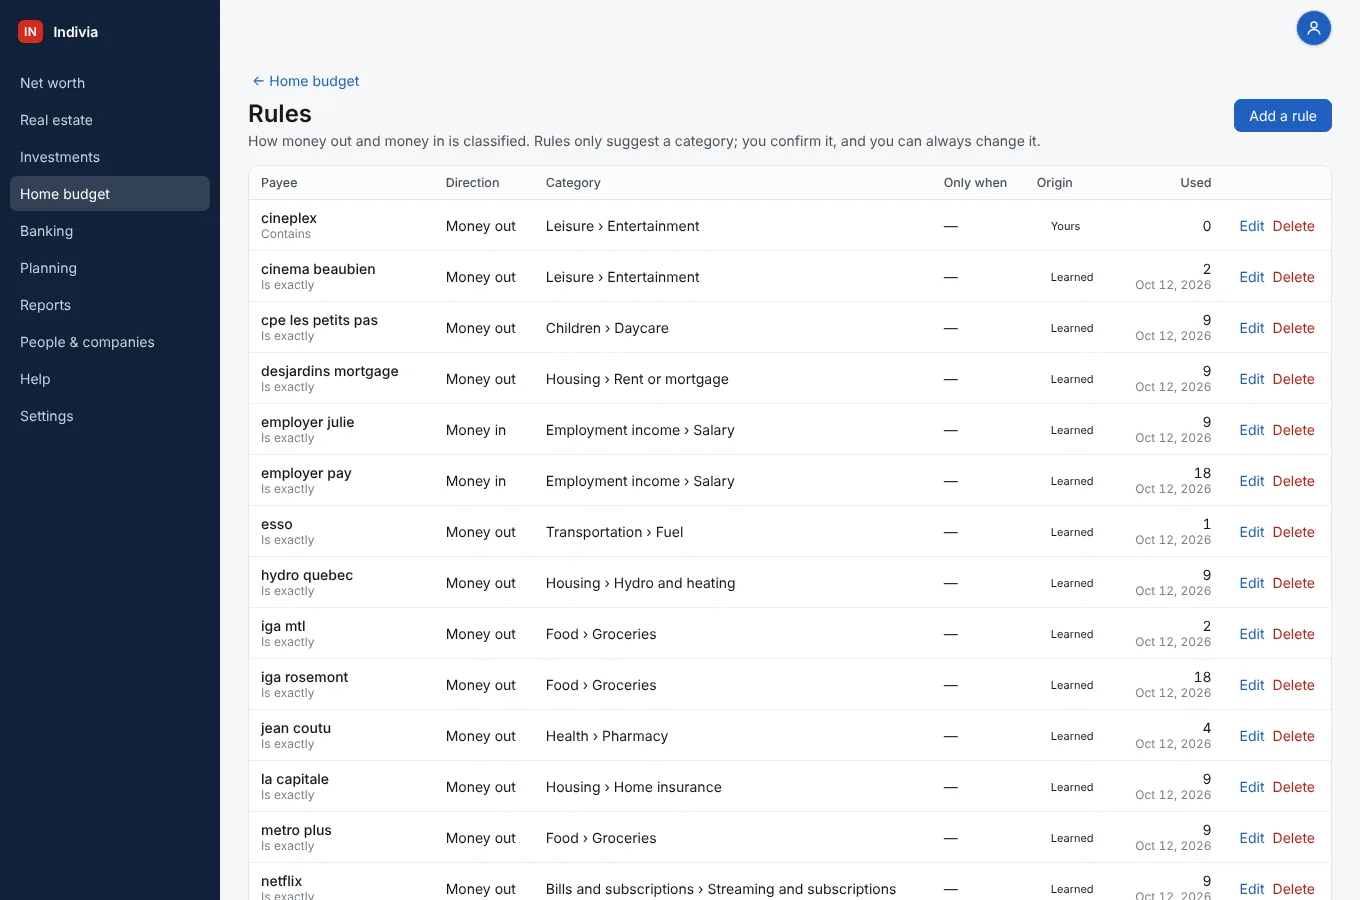Click the Category column header
This screenshot has width=1360, height=900.
tap(573, 183)
